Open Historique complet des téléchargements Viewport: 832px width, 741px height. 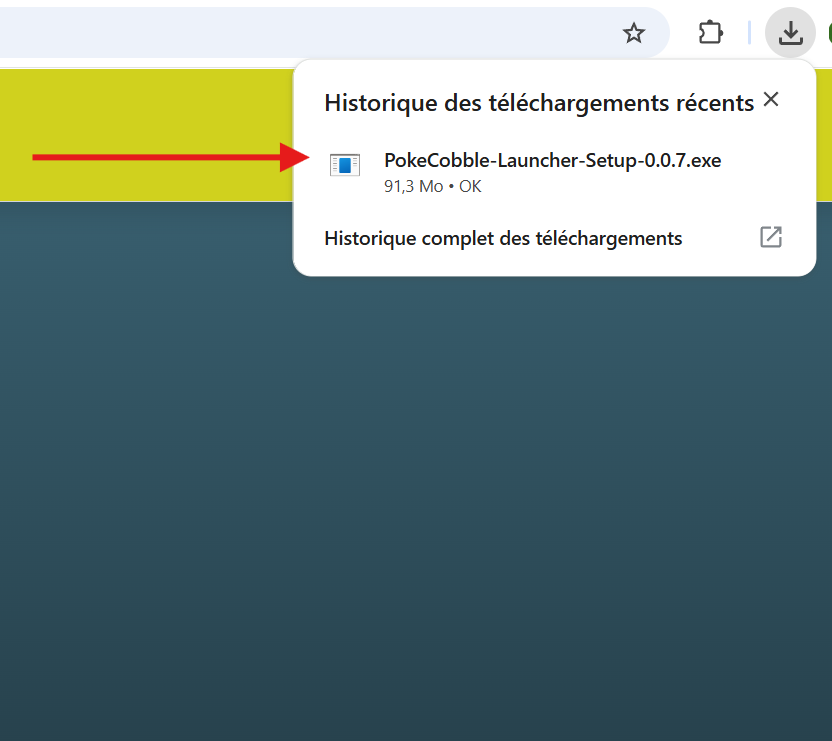click(x=503, y=238)
